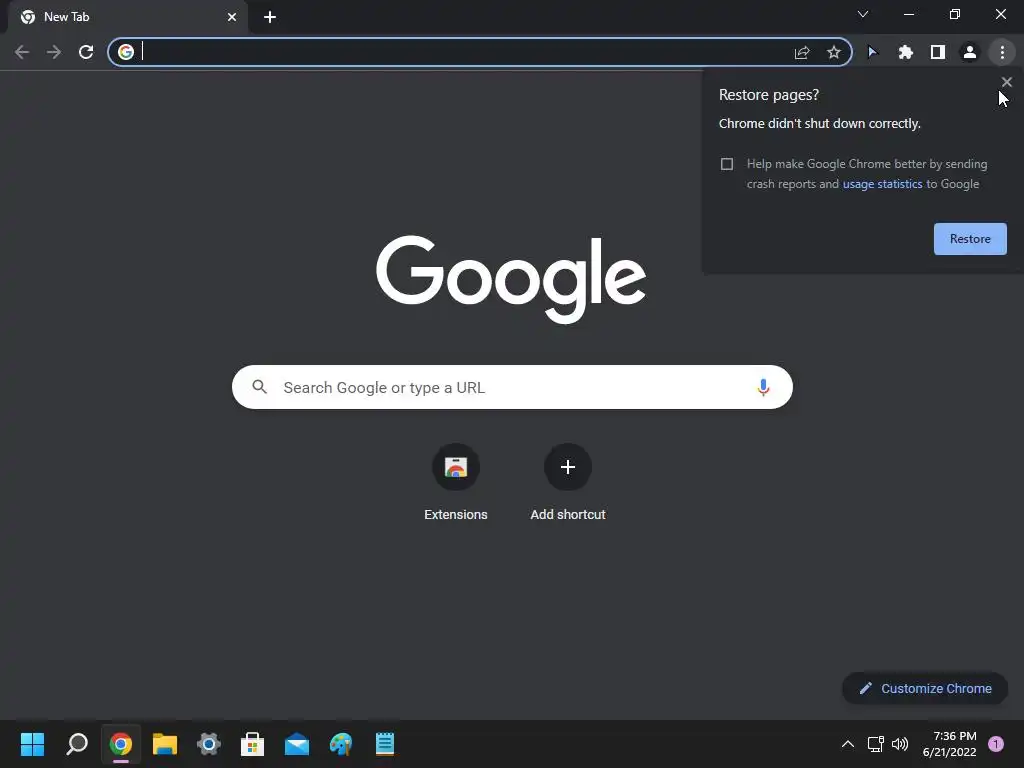Click the share this page icon
1024x768 pixels.
(x=802, y=52)
